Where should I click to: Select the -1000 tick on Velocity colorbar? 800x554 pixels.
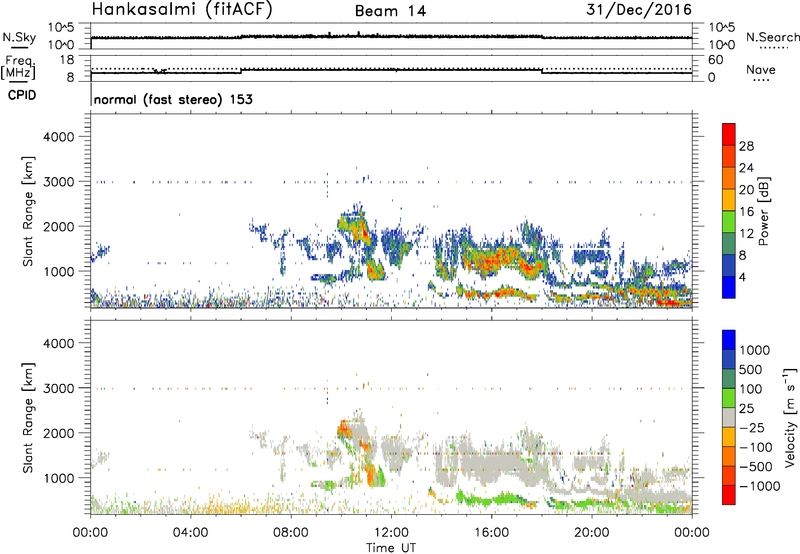tap(760, 486)
